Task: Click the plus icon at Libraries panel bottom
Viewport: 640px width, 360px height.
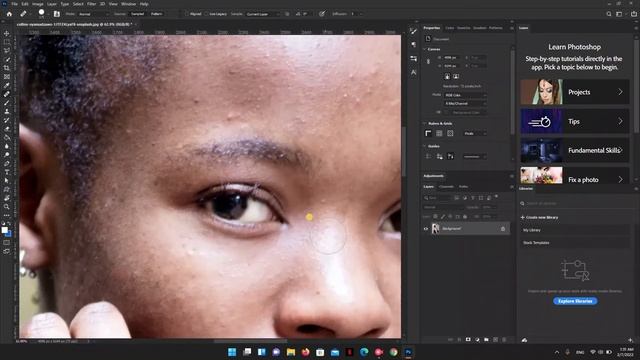Action: tap(631, 340)
